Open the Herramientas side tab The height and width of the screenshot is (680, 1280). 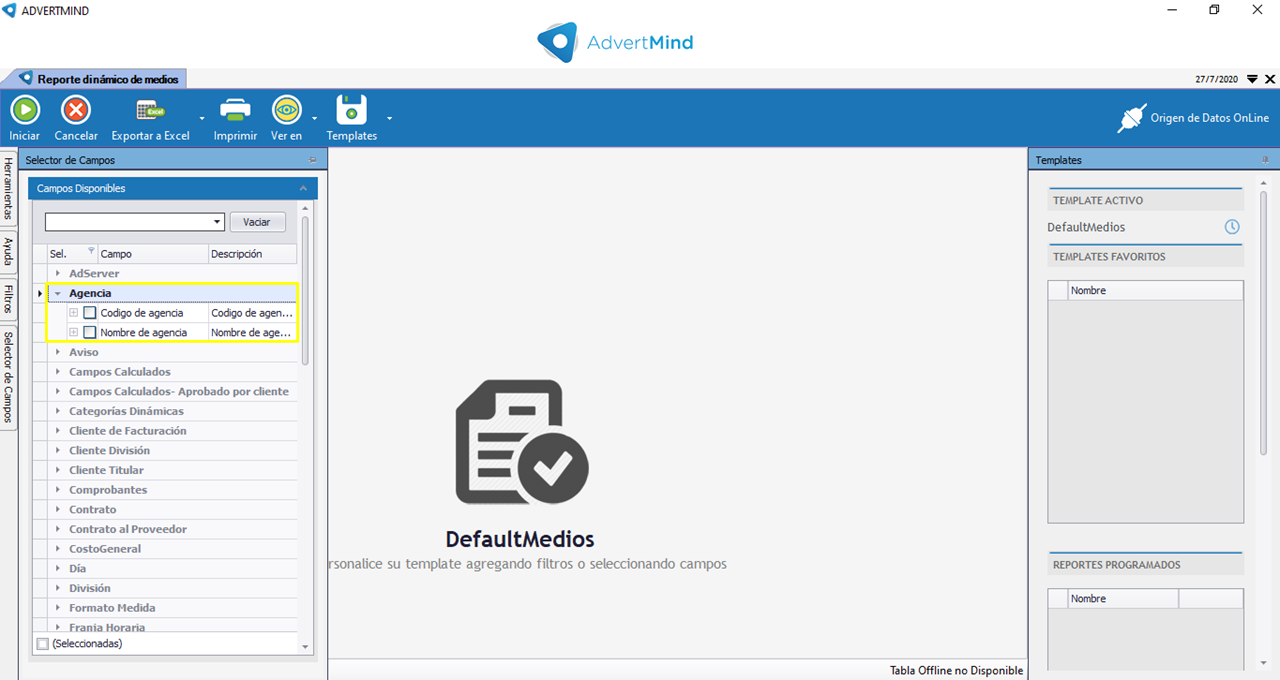9,188
